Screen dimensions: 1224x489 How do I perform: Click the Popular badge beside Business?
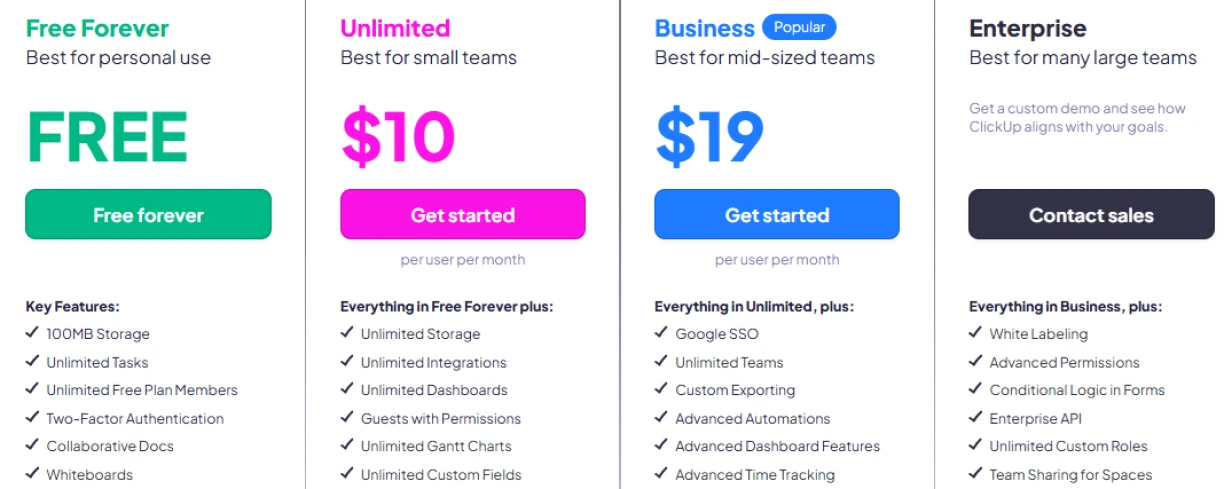pos(799,27)
